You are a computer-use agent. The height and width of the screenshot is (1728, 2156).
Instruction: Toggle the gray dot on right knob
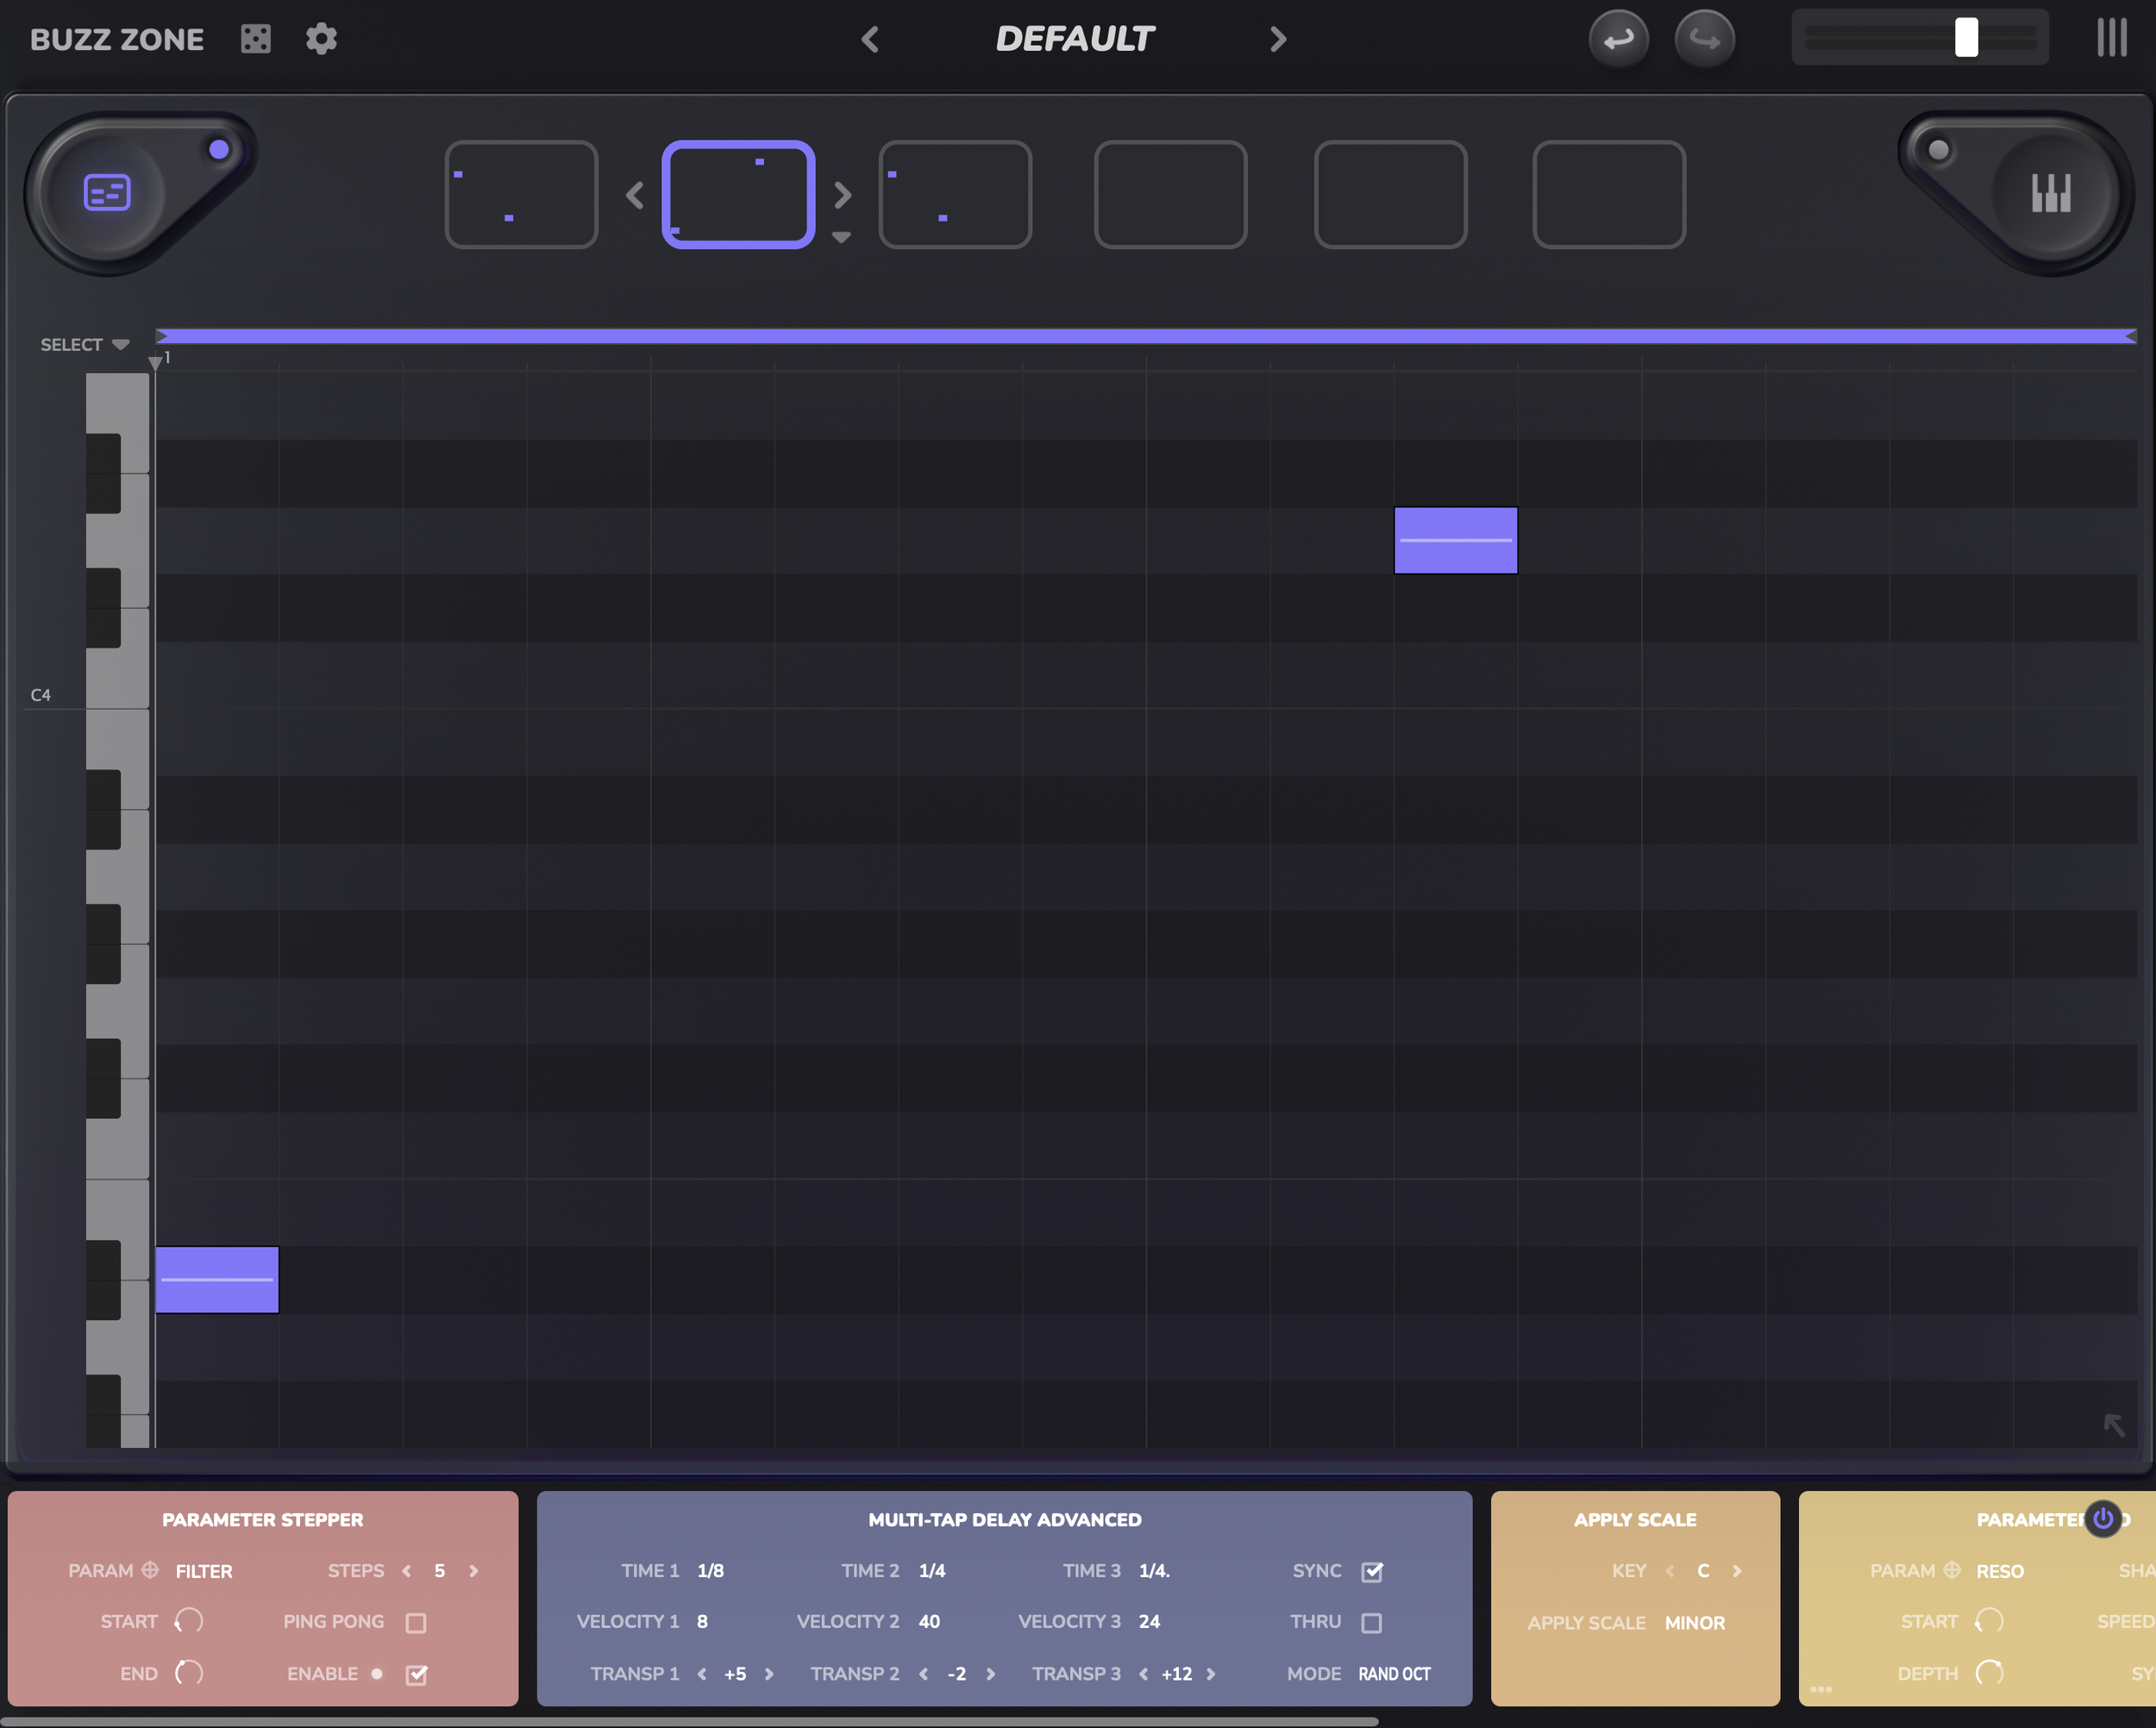[x=1938, y=150]
